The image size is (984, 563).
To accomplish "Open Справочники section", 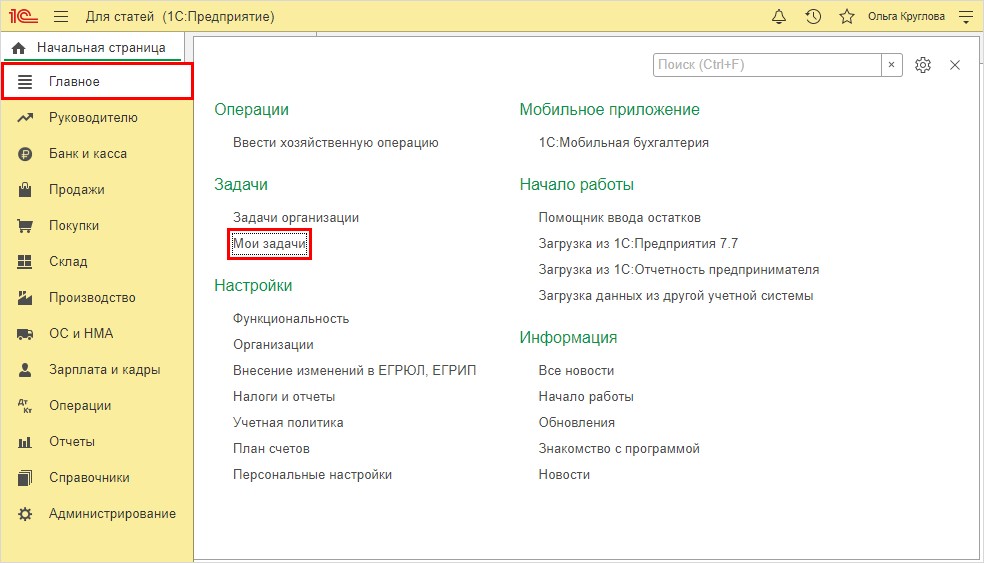I will click(89, 478).
